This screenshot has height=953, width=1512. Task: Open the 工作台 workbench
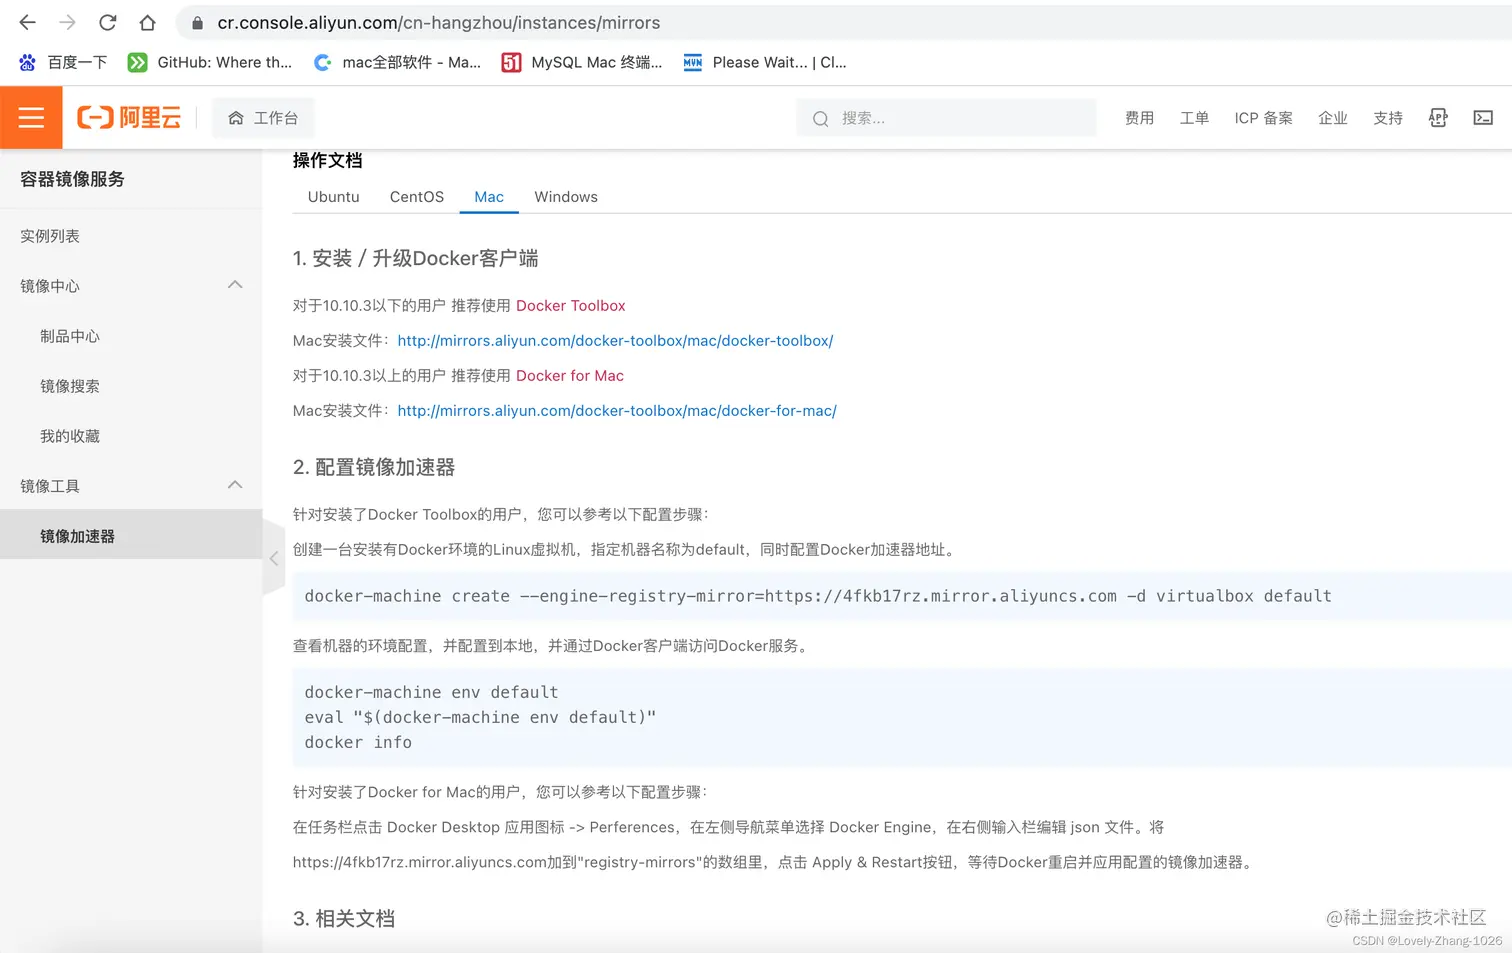point(263,117)
